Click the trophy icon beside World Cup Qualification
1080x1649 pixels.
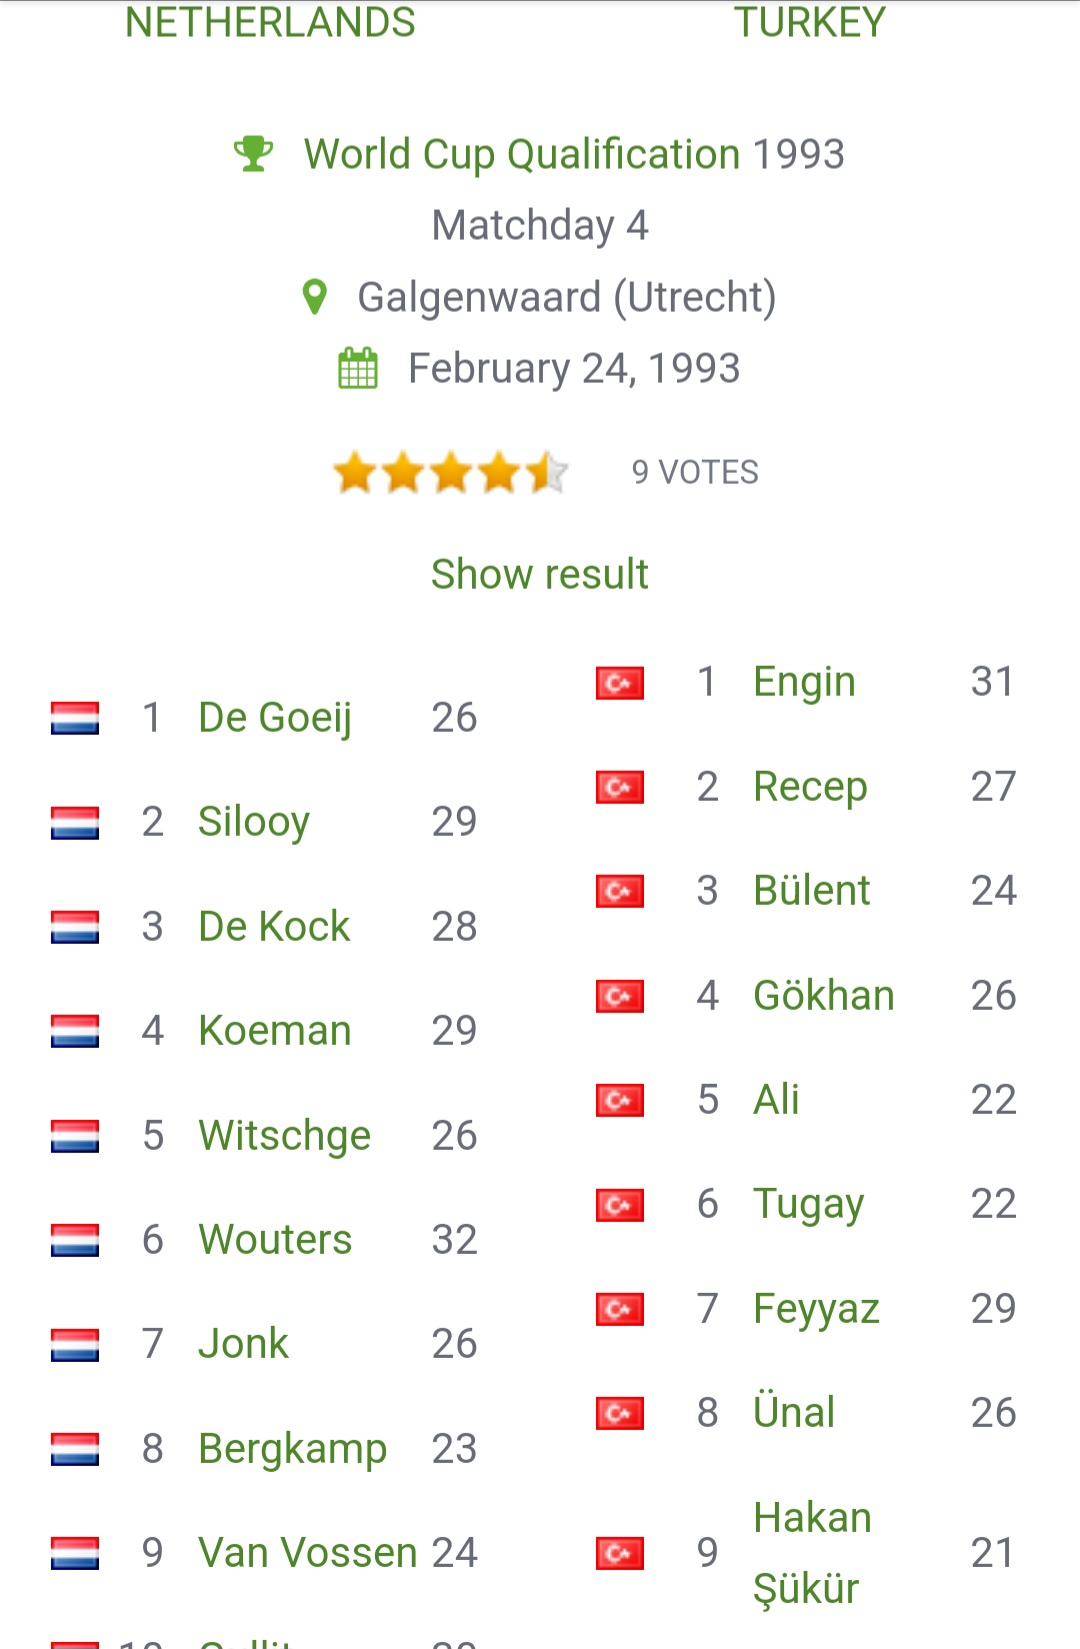(x=253, y=154)
